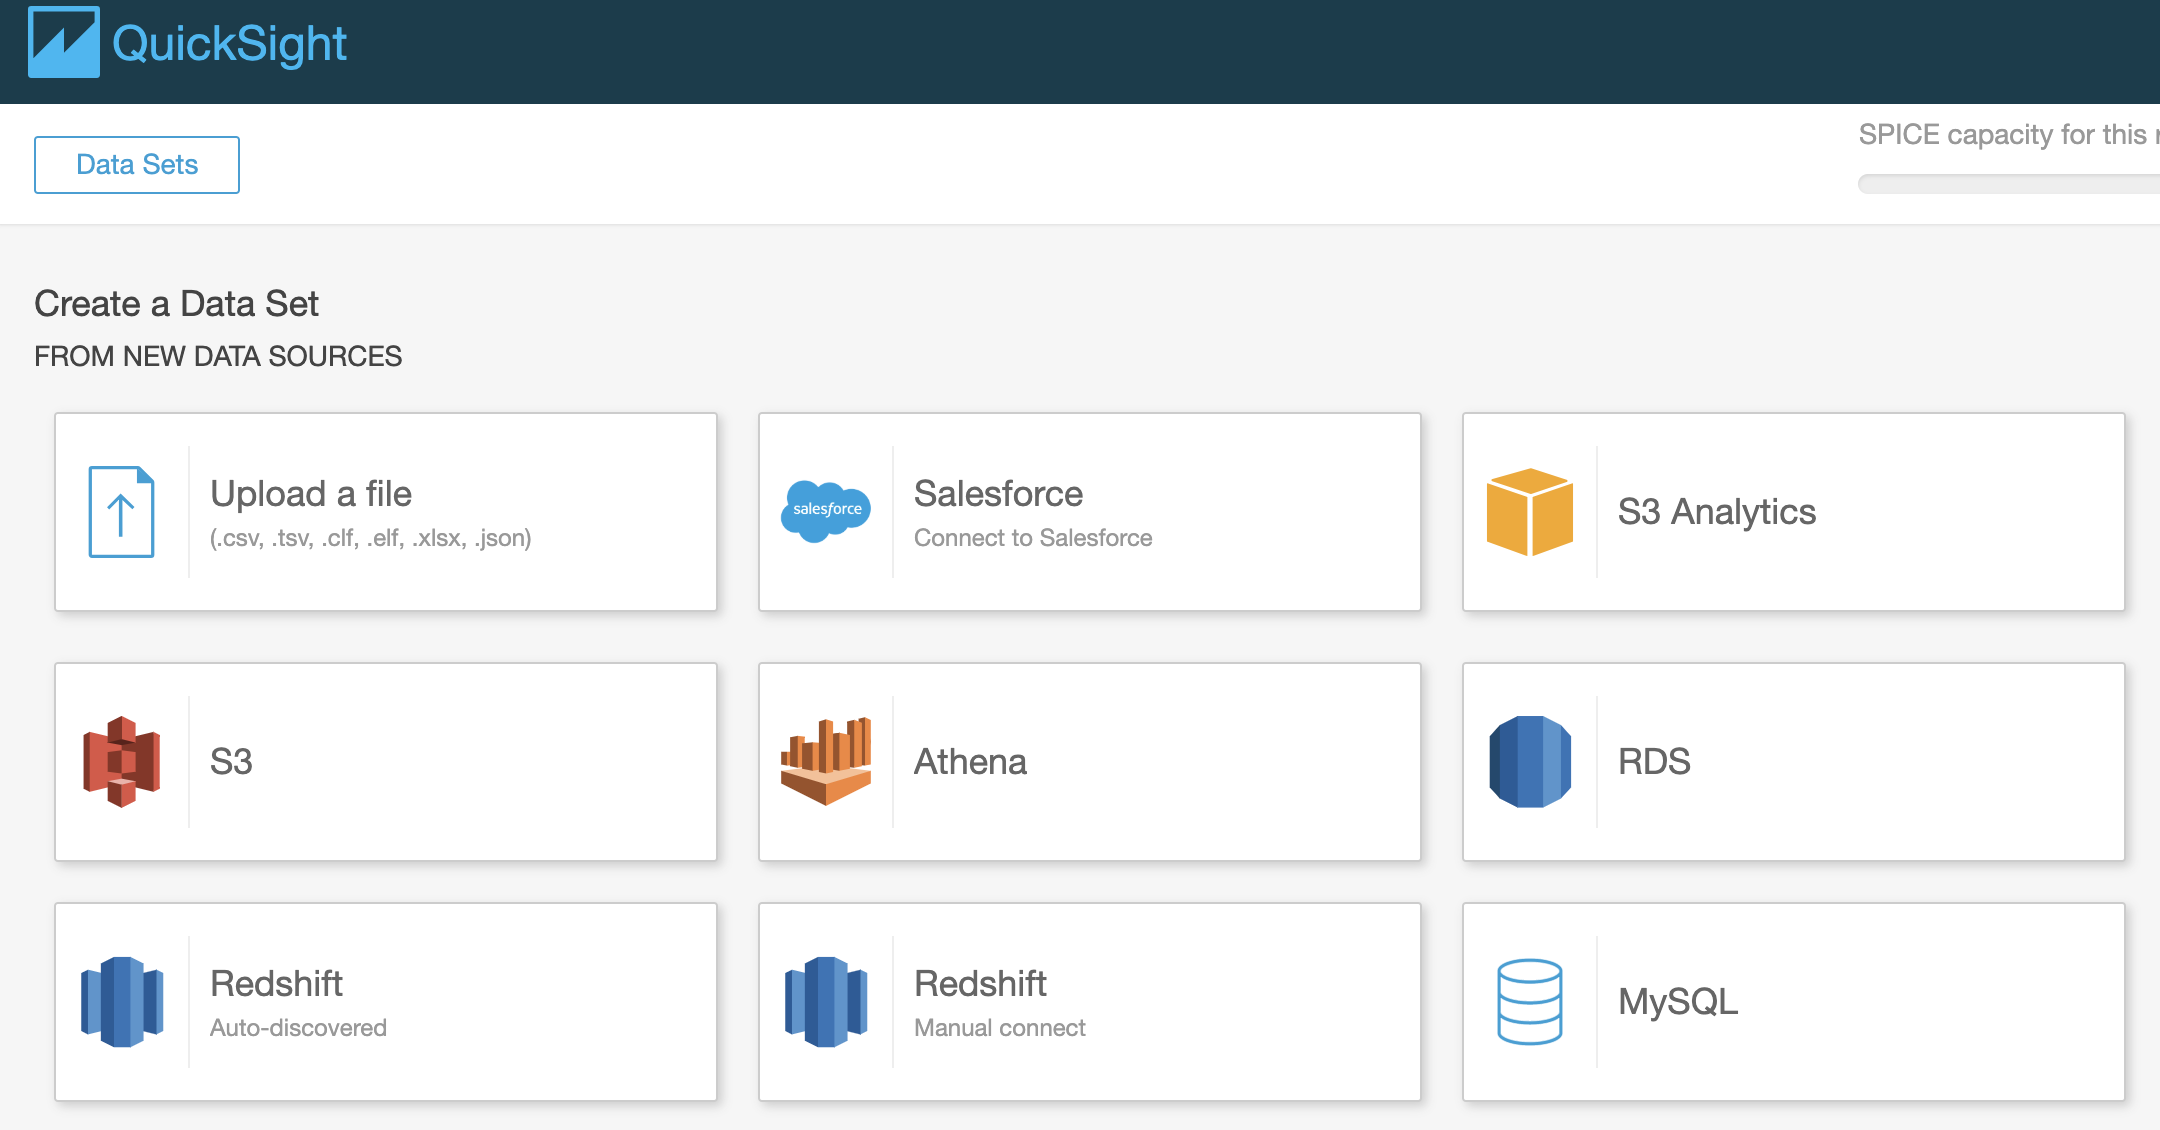The width and height of the screenshot is (2160, 1130).
Task: Choose the Connect to Salesforce subtitle
Action: [1033, 538]
